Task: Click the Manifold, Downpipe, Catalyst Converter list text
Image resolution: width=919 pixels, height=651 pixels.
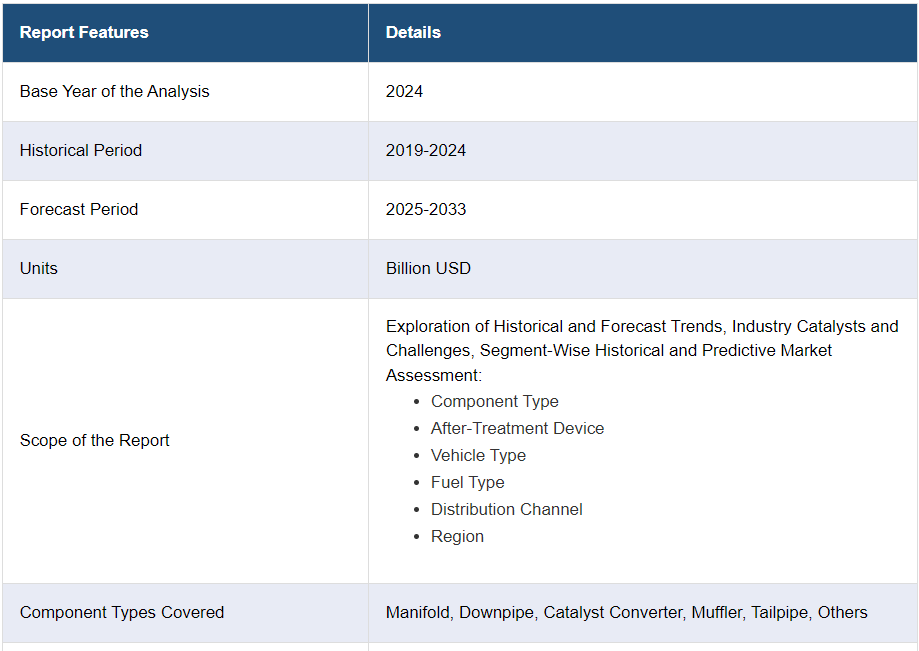Action: [626, 612]
